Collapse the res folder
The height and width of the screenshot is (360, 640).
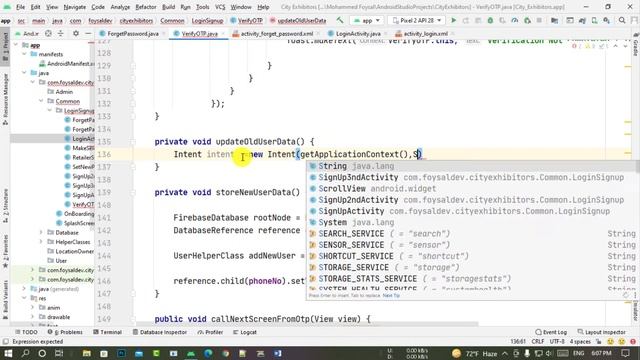(x=24, y=298)
